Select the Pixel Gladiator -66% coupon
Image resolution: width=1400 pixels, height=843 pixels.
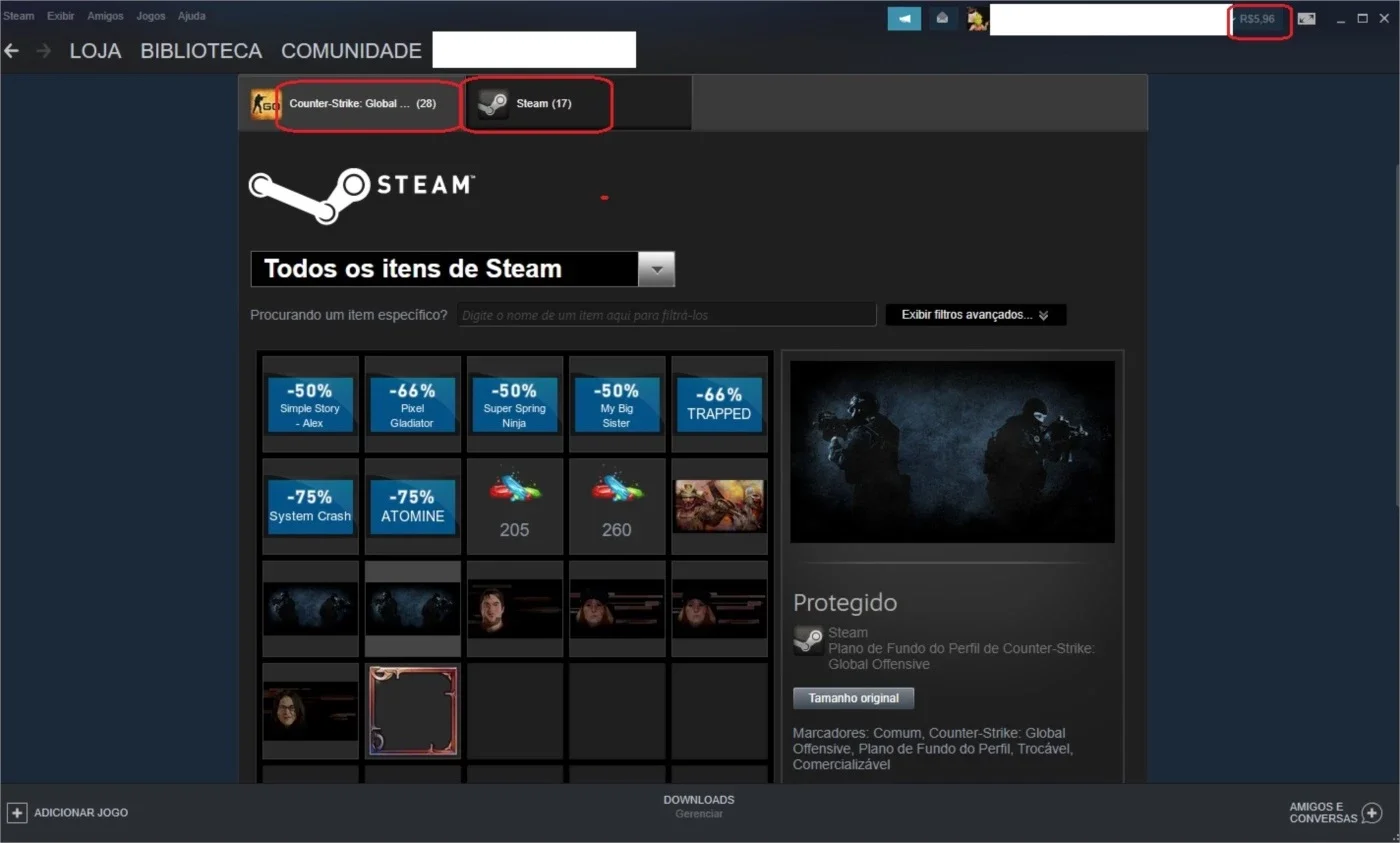(412, 404)
